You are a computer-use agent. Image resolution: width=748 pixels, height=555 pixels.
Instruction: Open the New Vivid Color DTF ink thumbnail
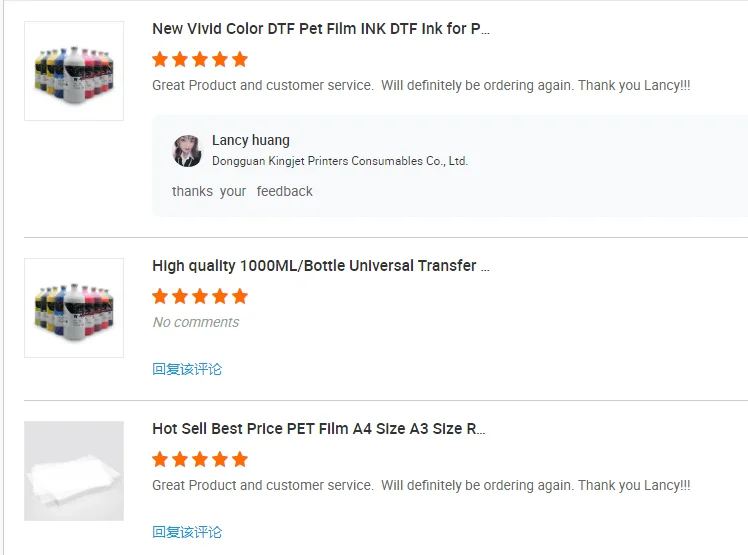74,71
